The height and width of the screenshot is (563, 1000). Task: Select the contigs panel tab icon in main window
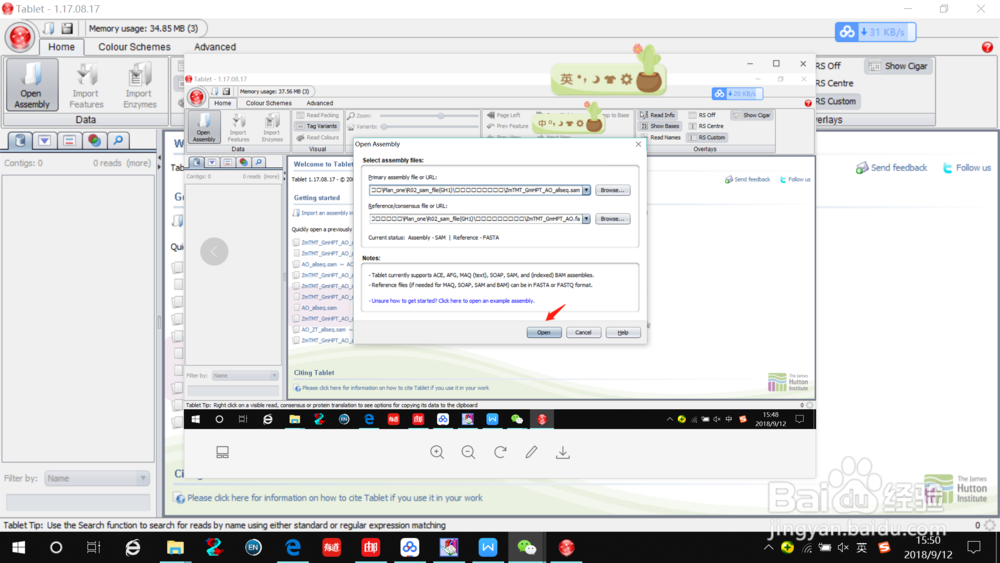click(x=20, y=140)
